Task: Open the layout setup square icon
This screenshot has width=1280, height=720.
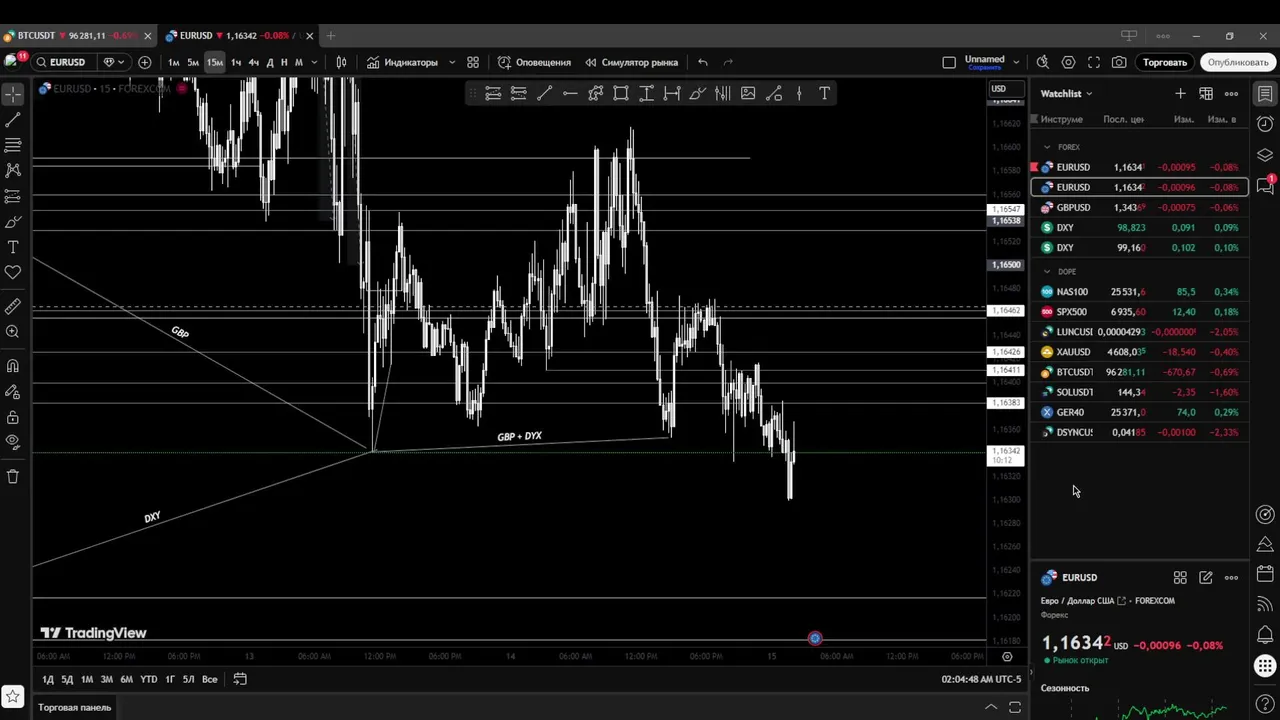Action: (949, 62)
